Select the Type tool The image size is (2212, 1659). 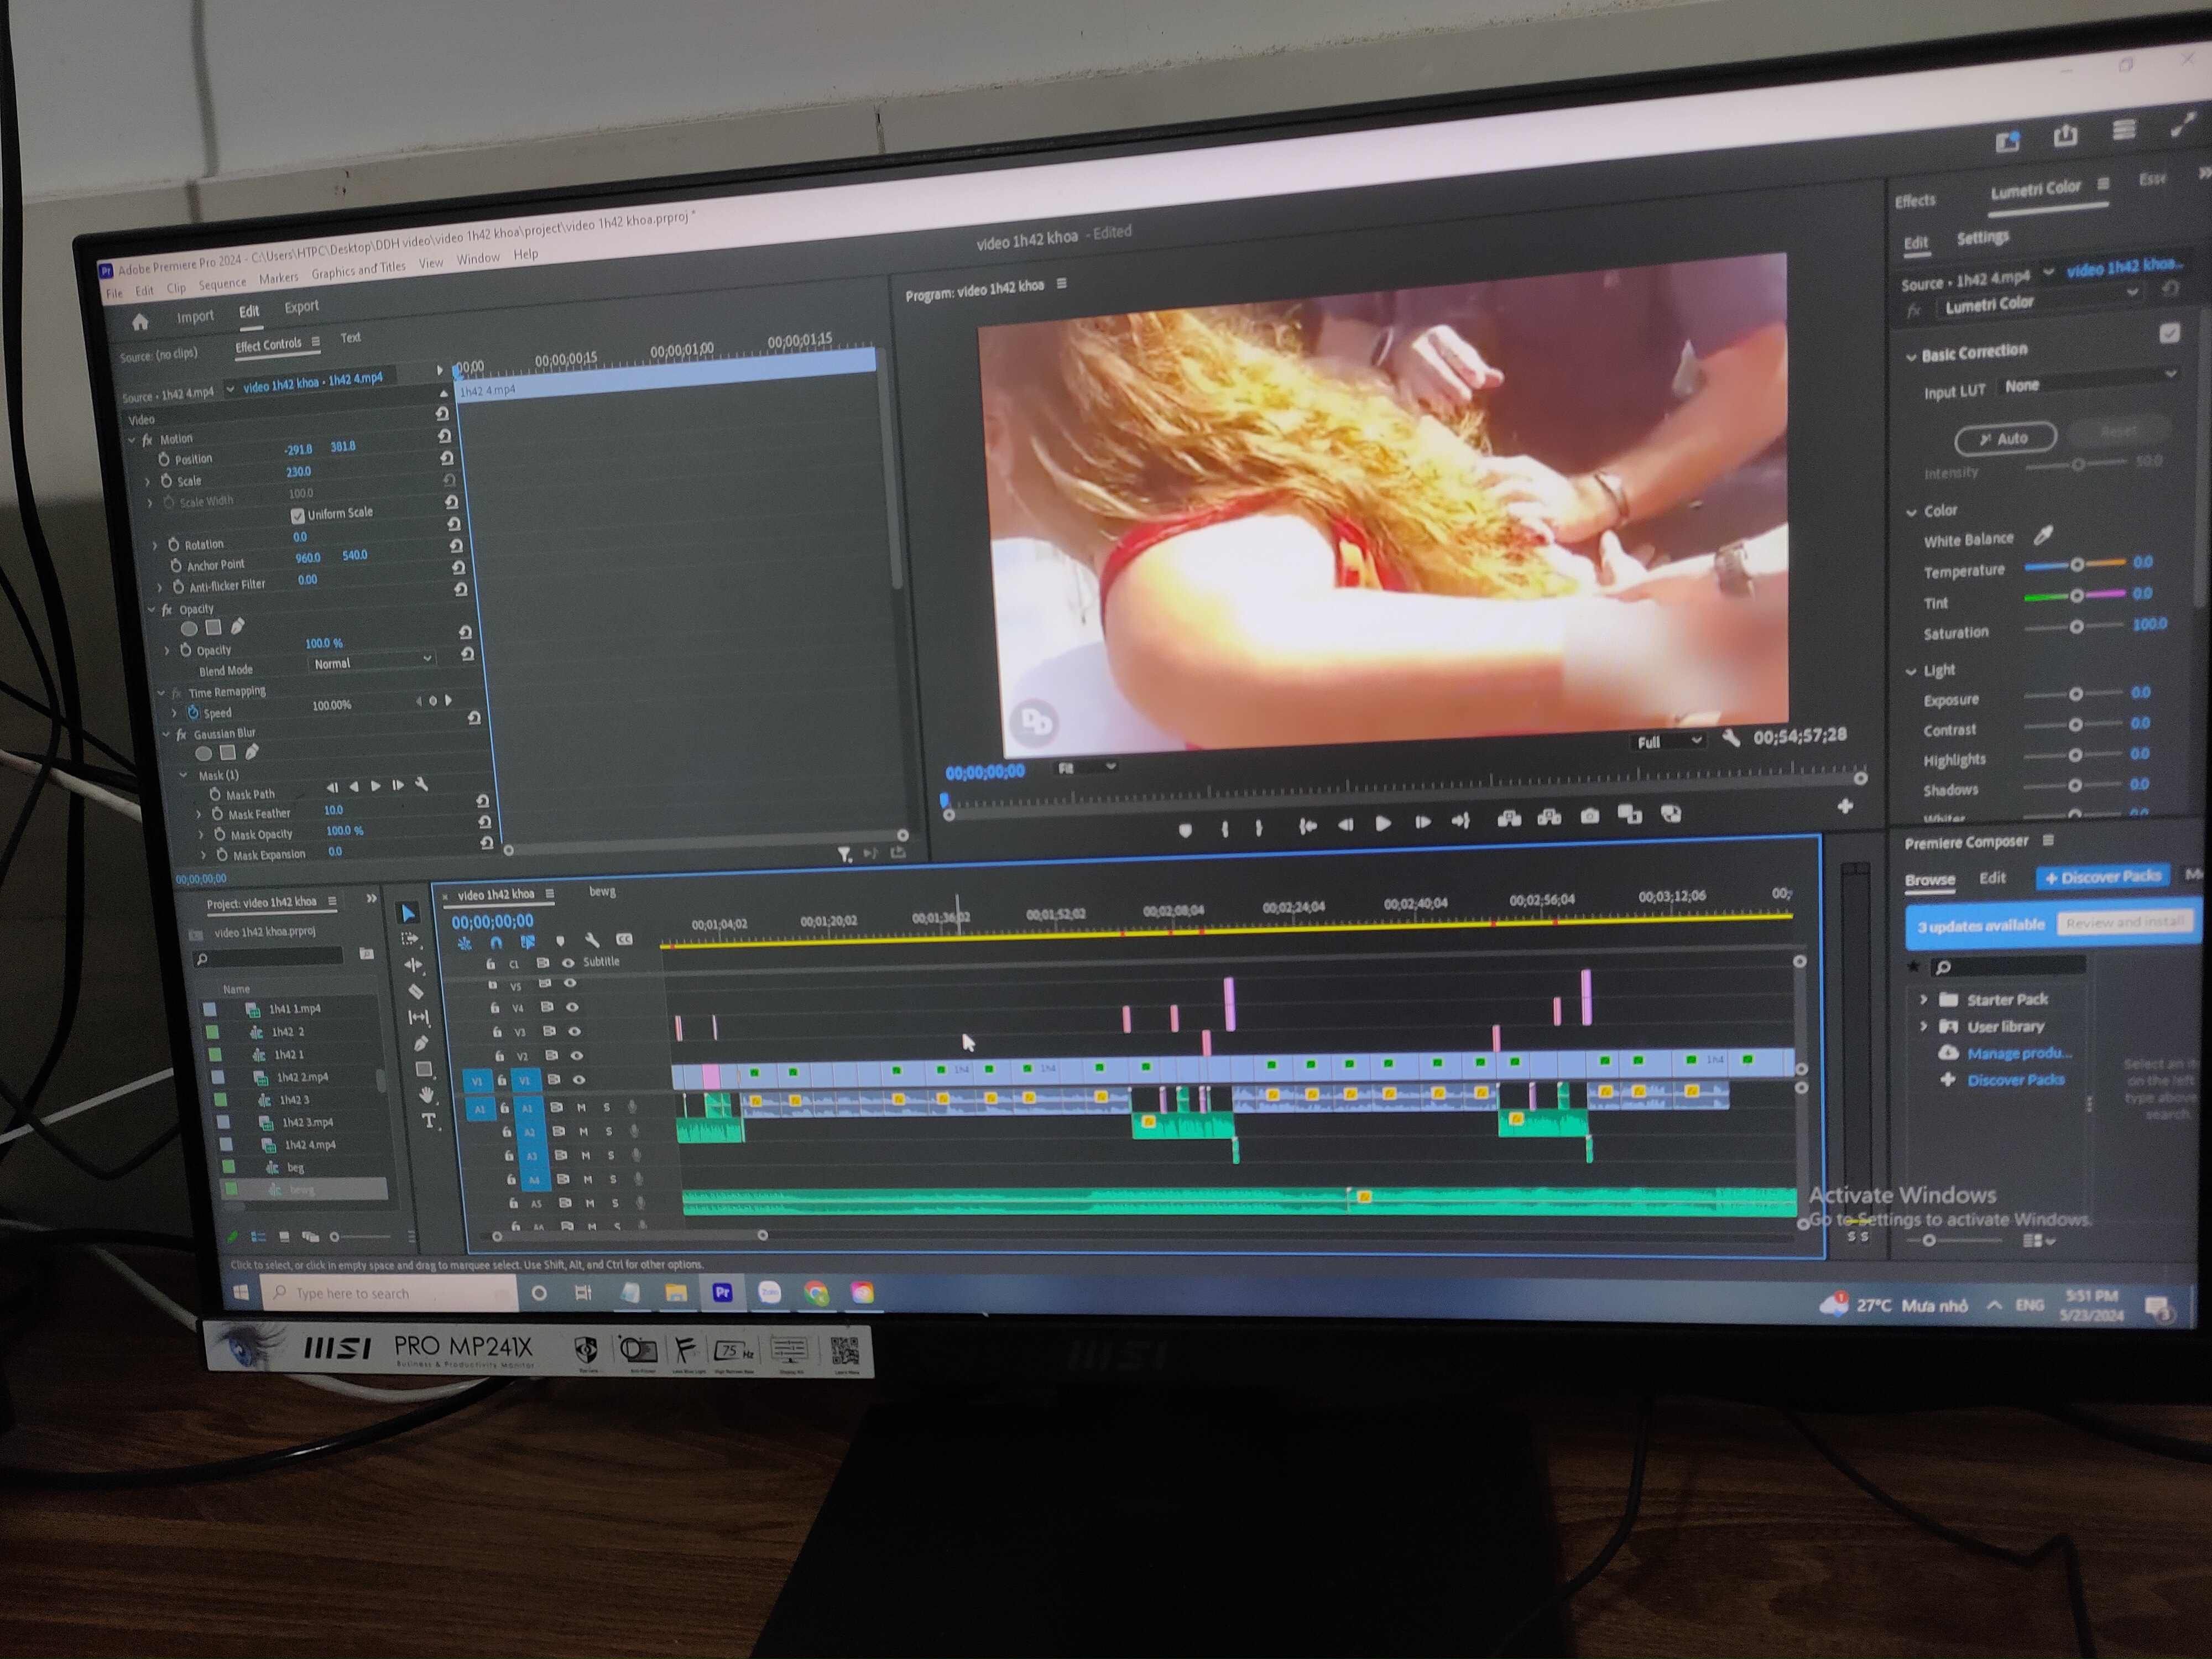pyautogui.click(x=430, y=1121)
